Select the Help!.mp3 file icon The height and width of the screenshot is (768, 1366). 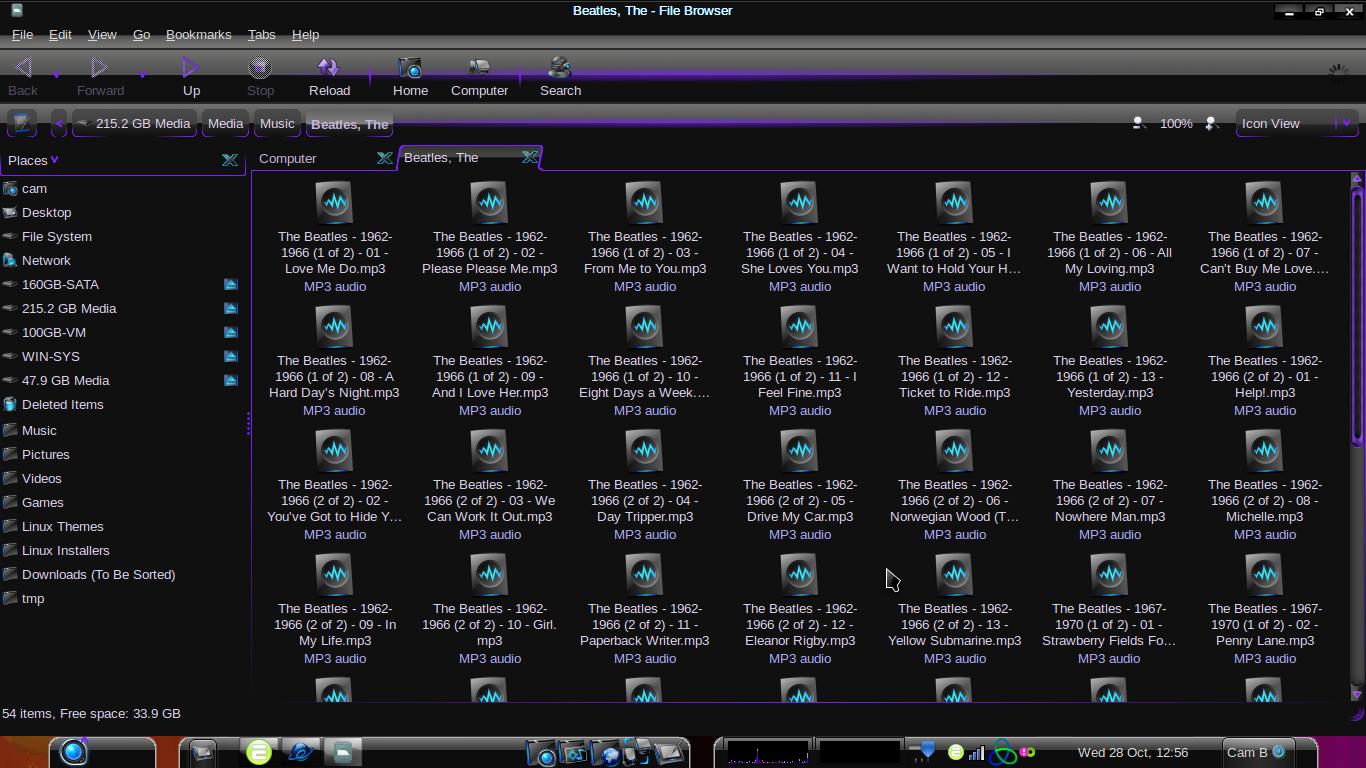[x=1264, y=326]
